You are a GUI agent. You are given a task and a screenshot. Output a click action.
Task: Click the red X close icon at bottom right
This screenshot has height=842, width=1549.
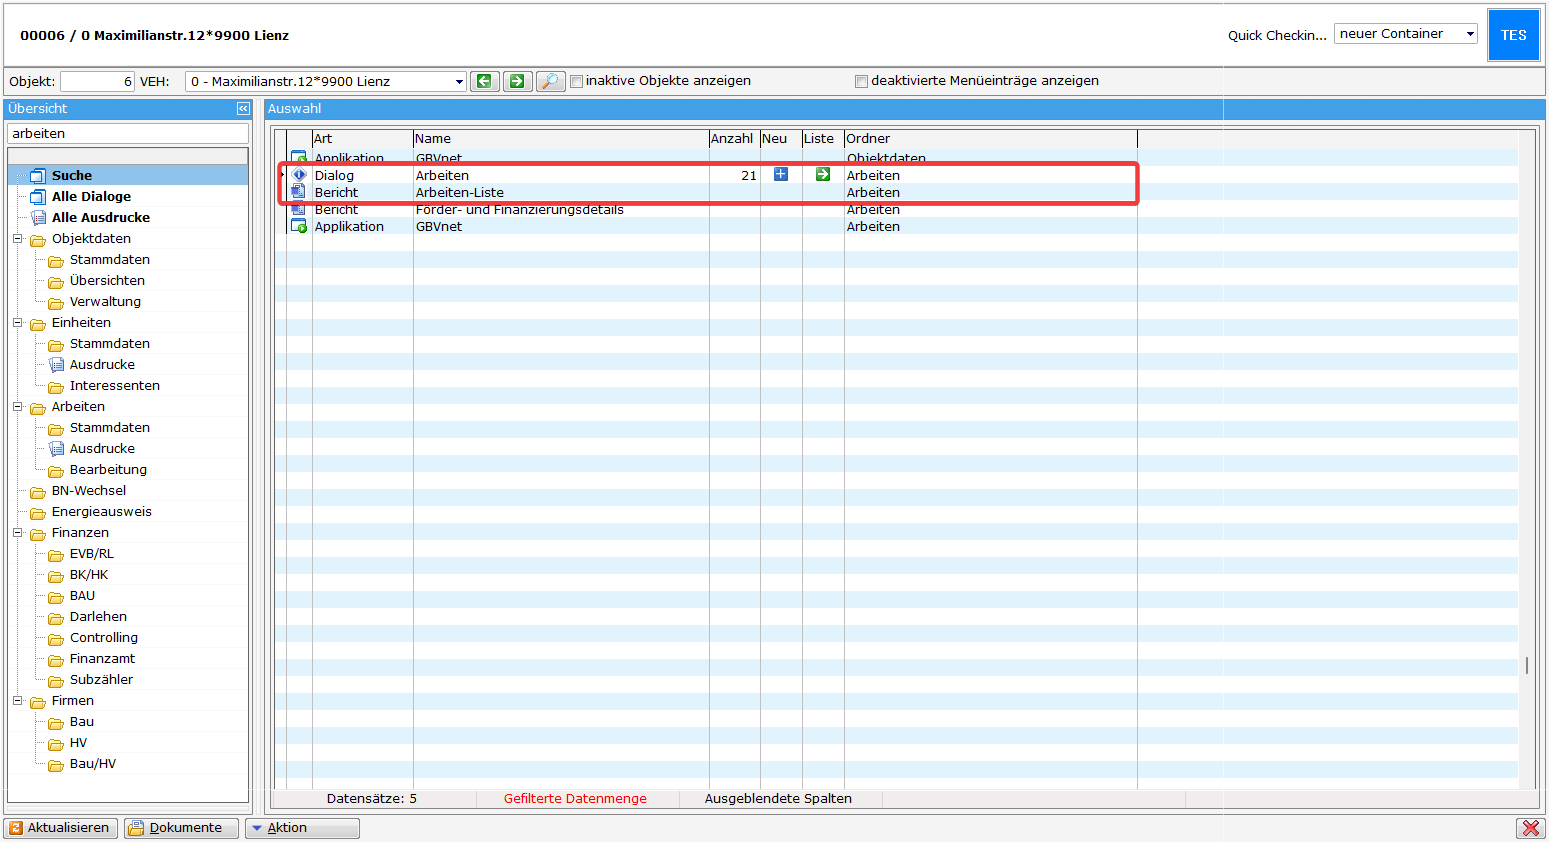pyautogui.click(x=1530, y=828)
